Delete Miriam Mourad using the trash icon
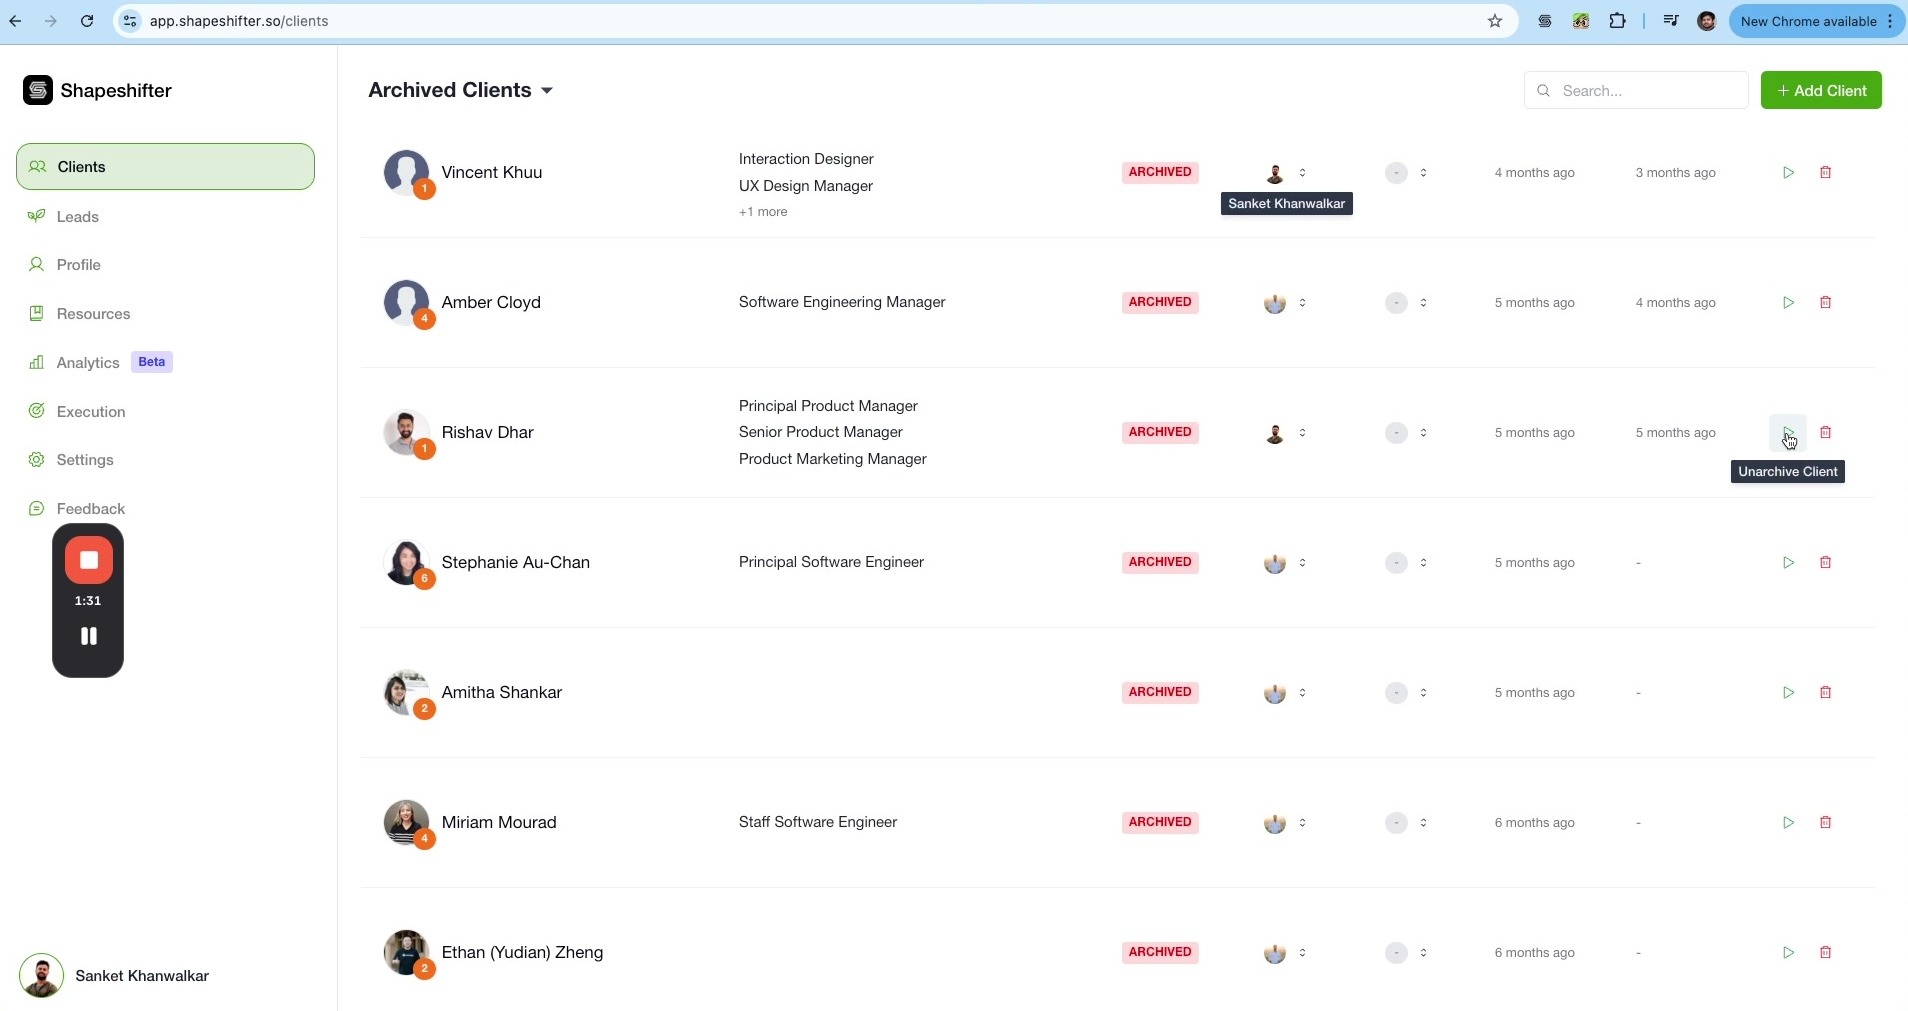Image resolution: width=1908 pixels, height=1011 pixels. [1825, 823]
